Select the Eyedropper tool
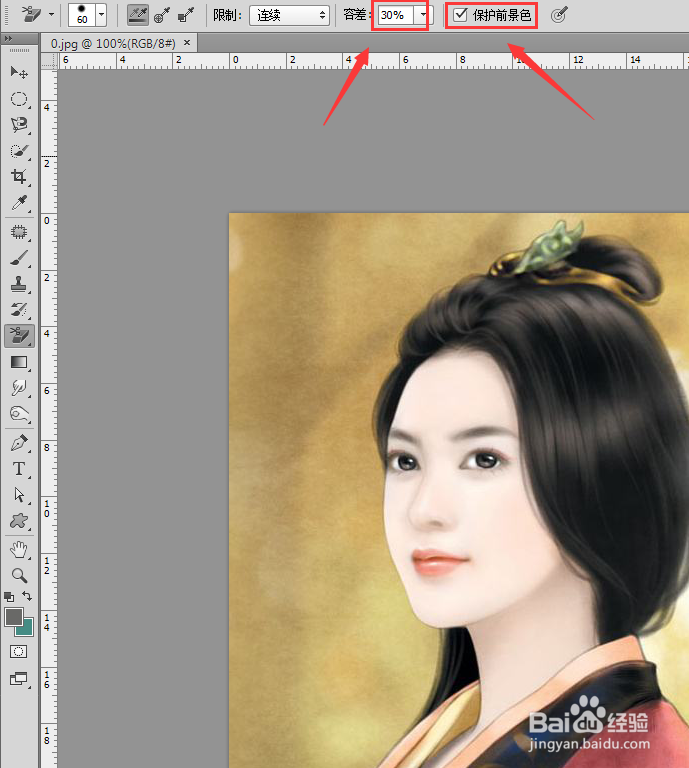689x768 pixels. (x=19, y=202)
